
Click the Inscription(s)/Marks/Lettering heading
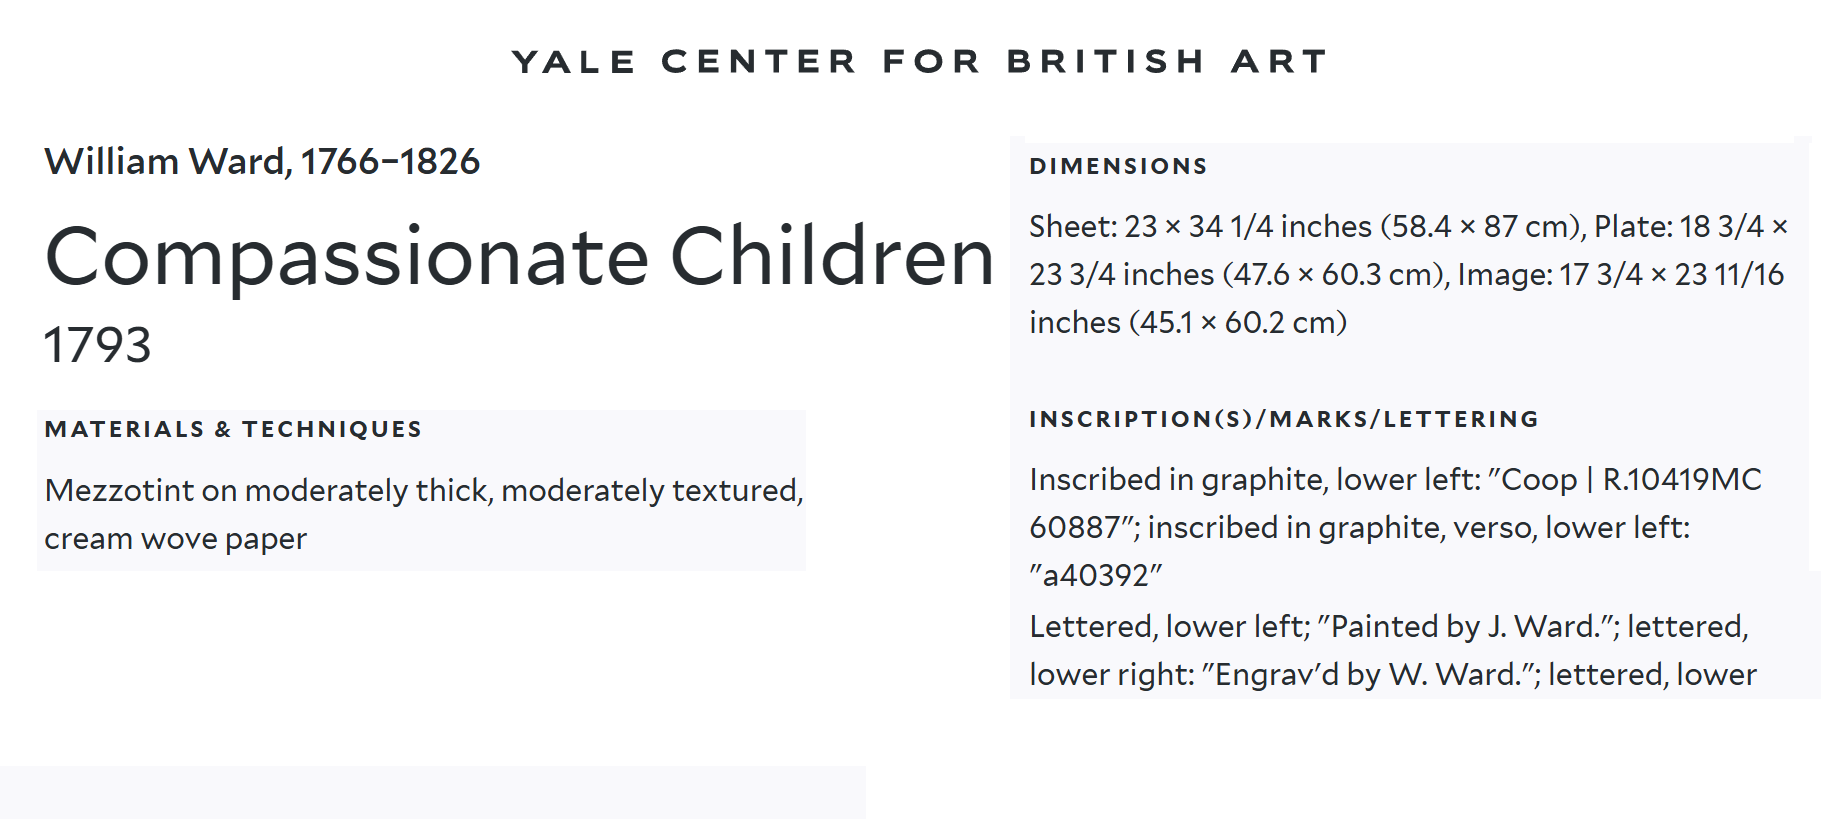[x=1284, y=420]
